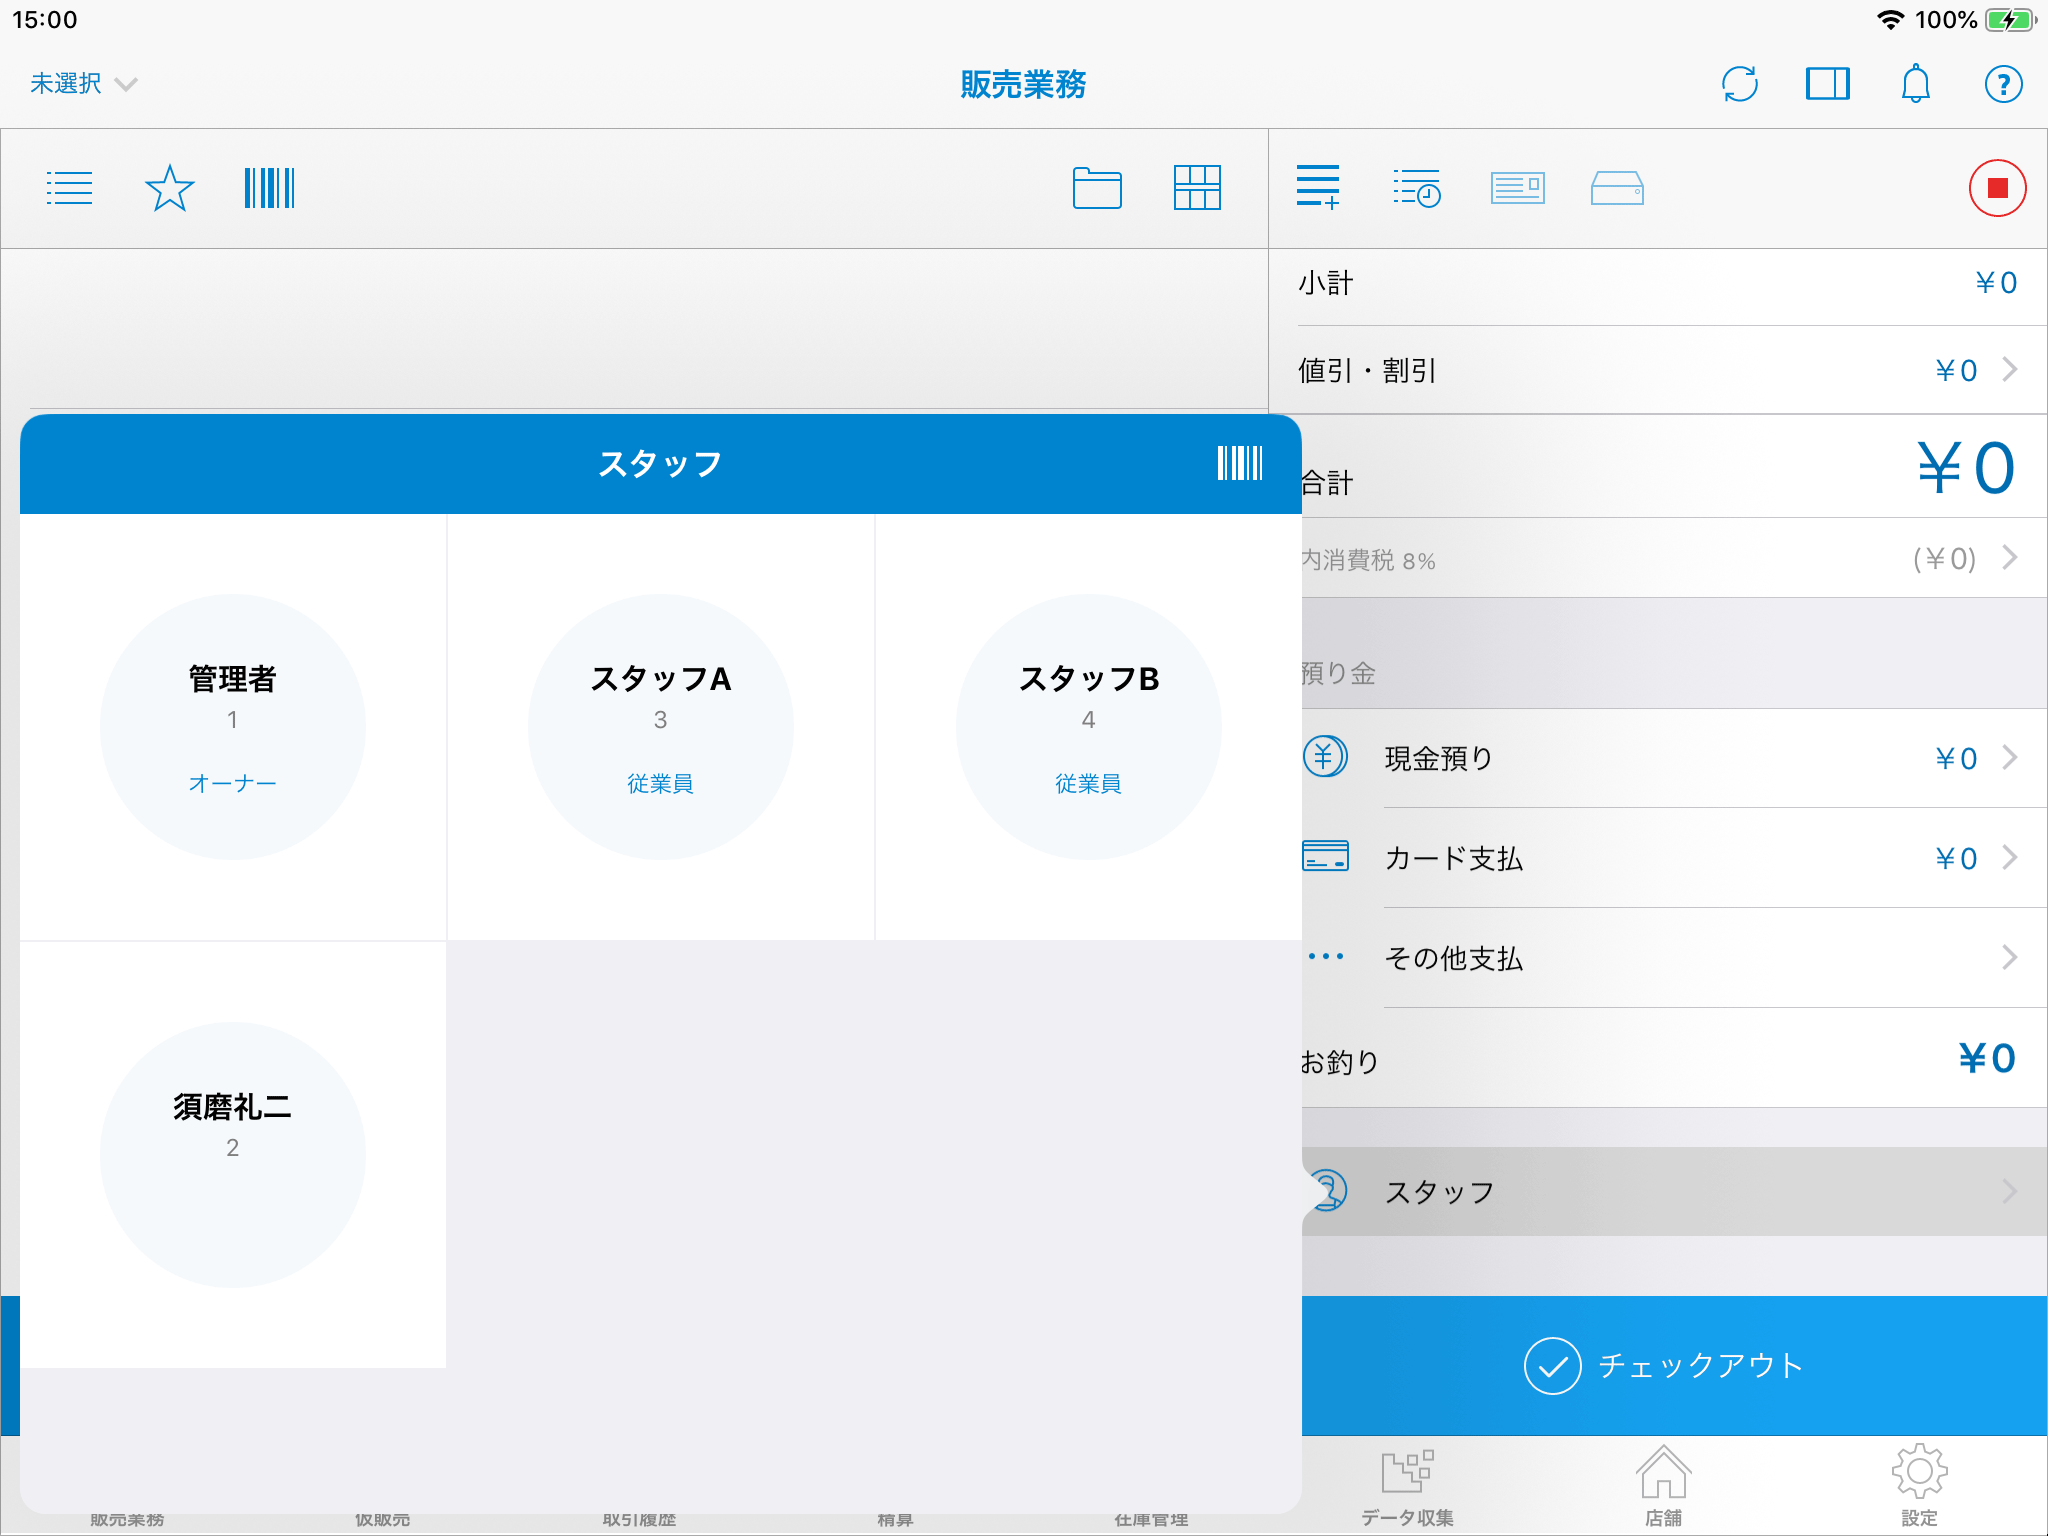Open the help question mark icon
2048x1536 pixels.
pos(2003,84)
